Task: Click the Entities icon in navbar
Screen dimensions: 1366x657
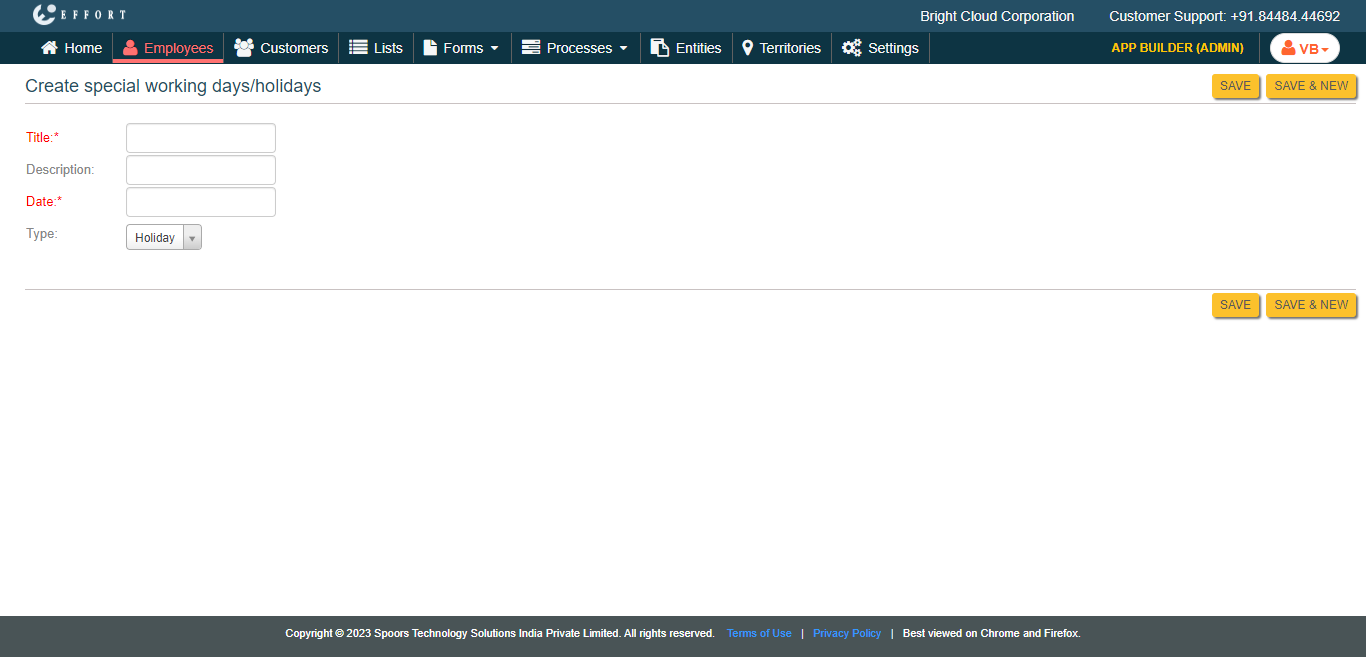Action: 660,48
